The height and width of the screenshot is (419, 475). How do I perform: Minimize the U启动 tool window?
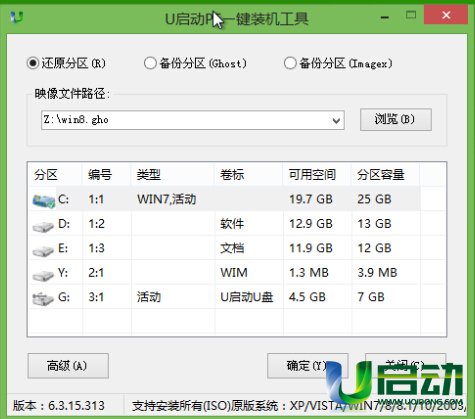pos(385,17)
